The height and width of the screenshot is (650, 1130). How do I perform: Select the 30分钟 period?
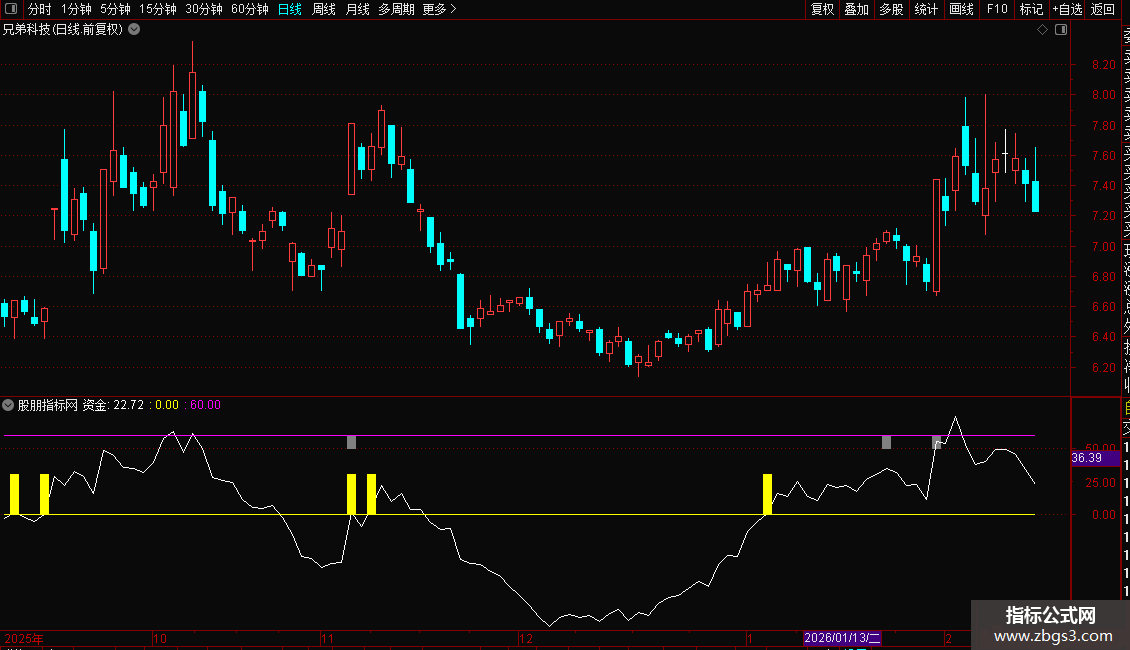coord(204,9)
